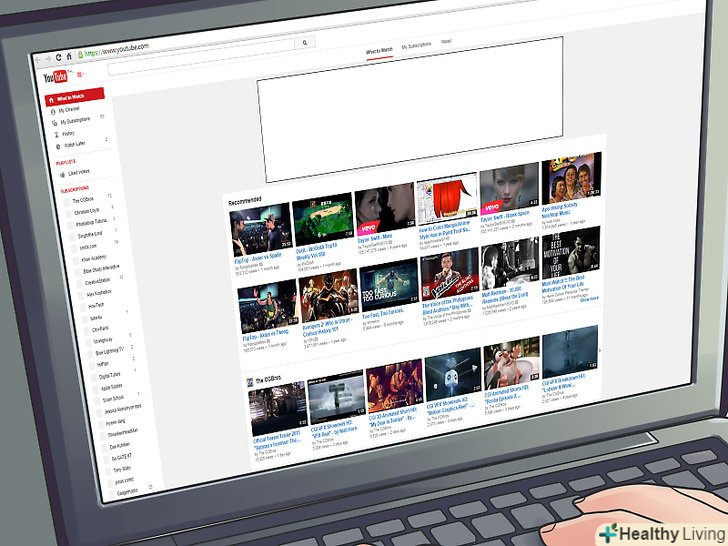Open The CGBros section heading
The height and width of the screenshot is (546, 728).
268,379
